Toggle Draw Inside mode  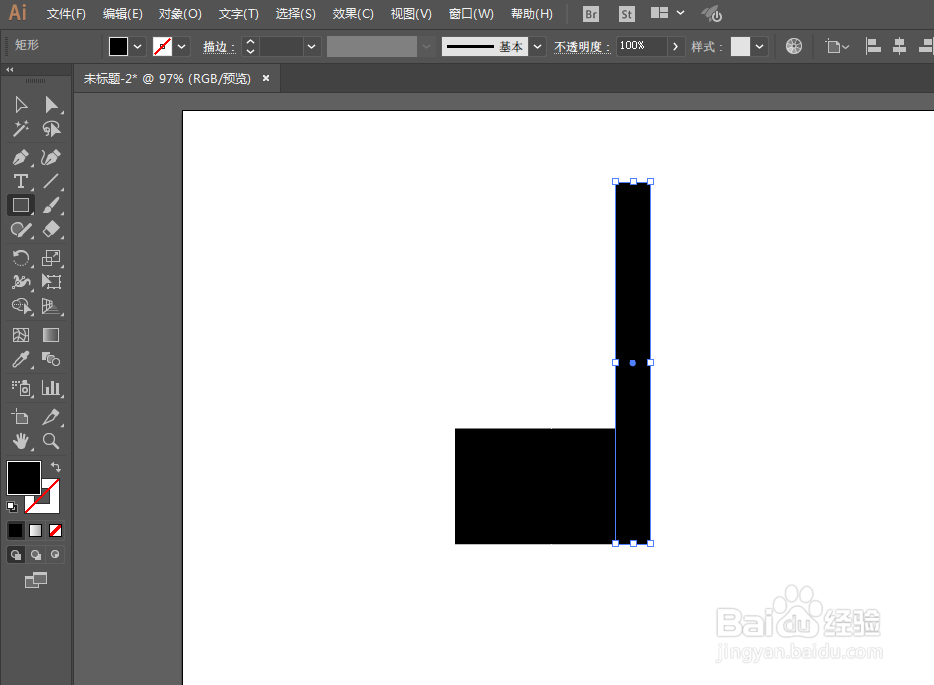point(55,555)
